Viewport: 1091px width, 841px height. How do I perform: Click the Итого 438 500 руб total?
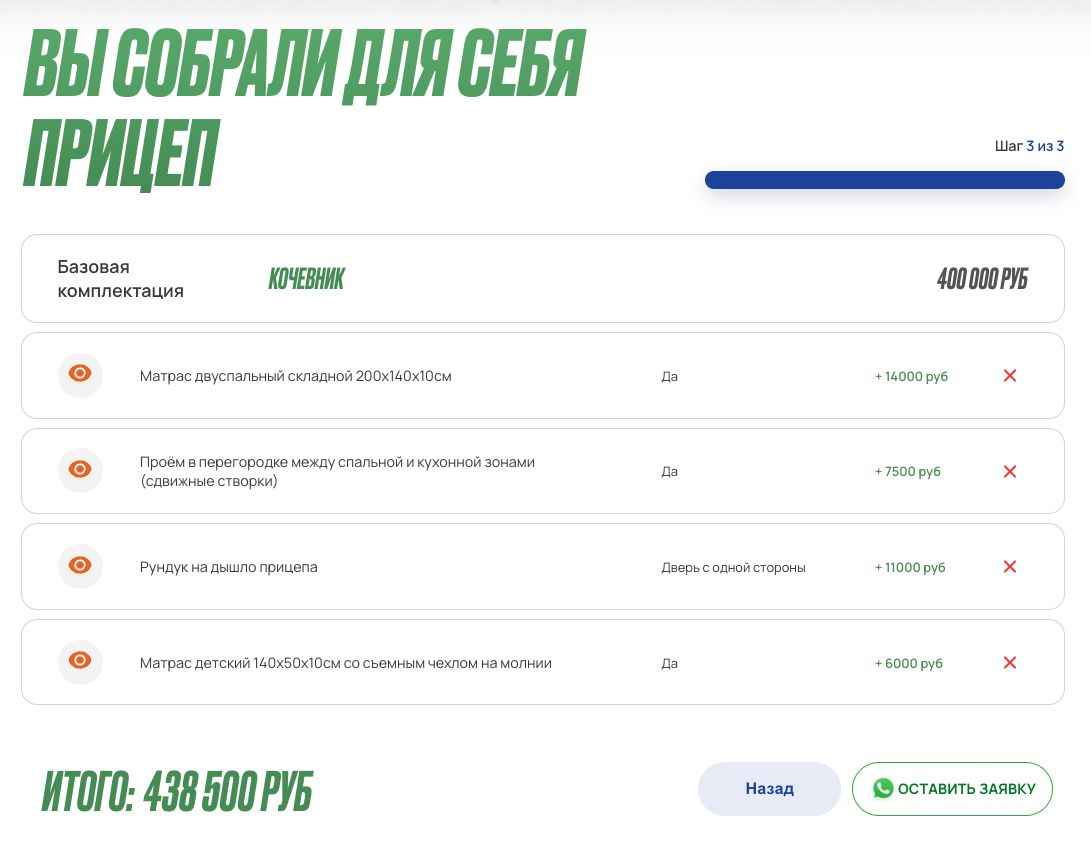(x=177, y=792)
